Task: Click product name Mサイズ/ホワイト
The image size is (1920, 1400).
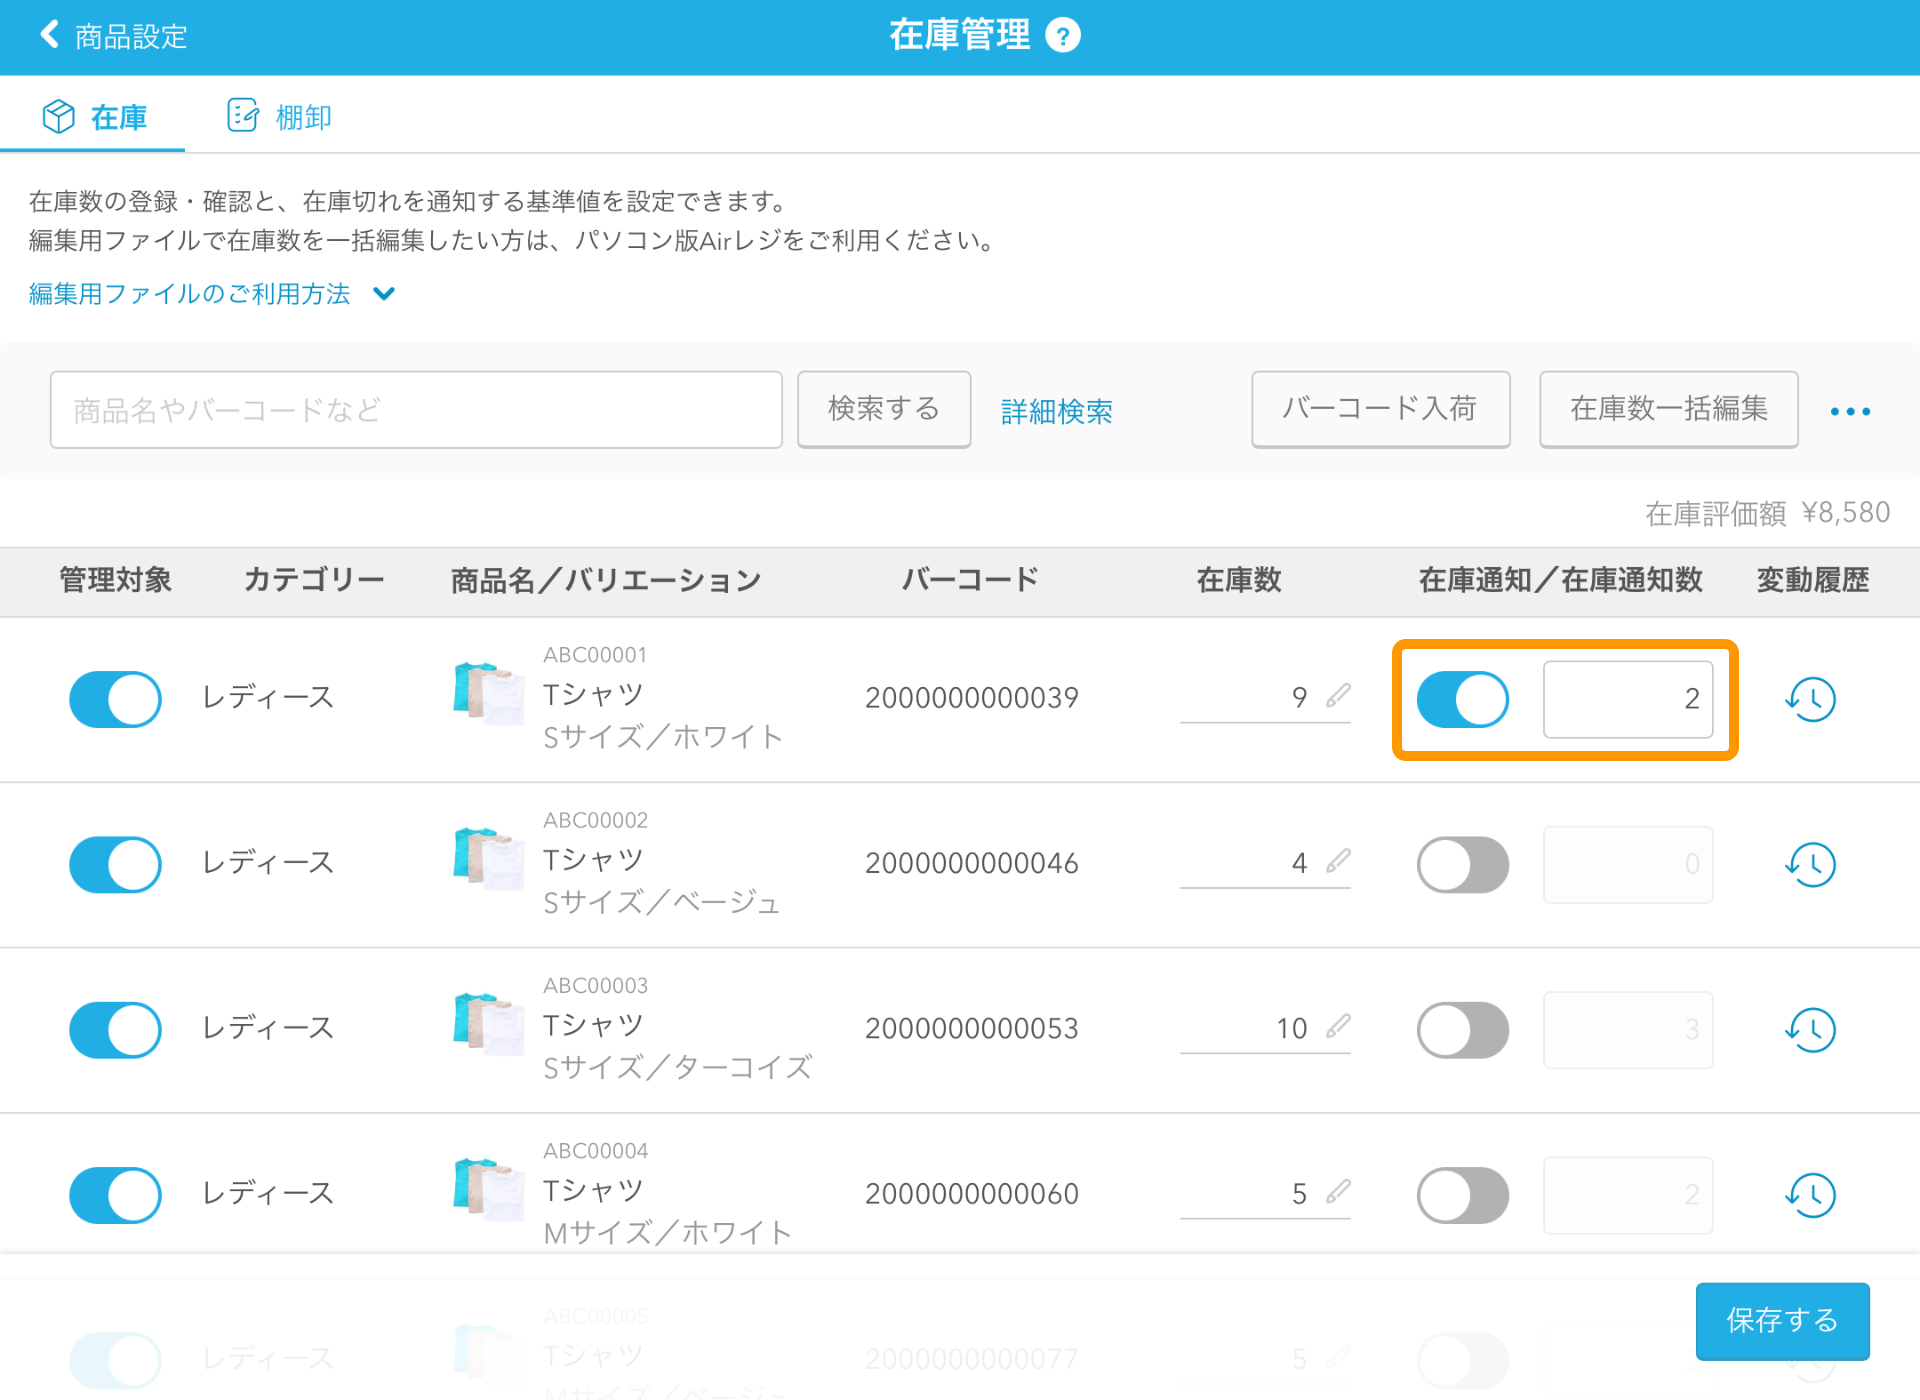Action: point(668,1233)
